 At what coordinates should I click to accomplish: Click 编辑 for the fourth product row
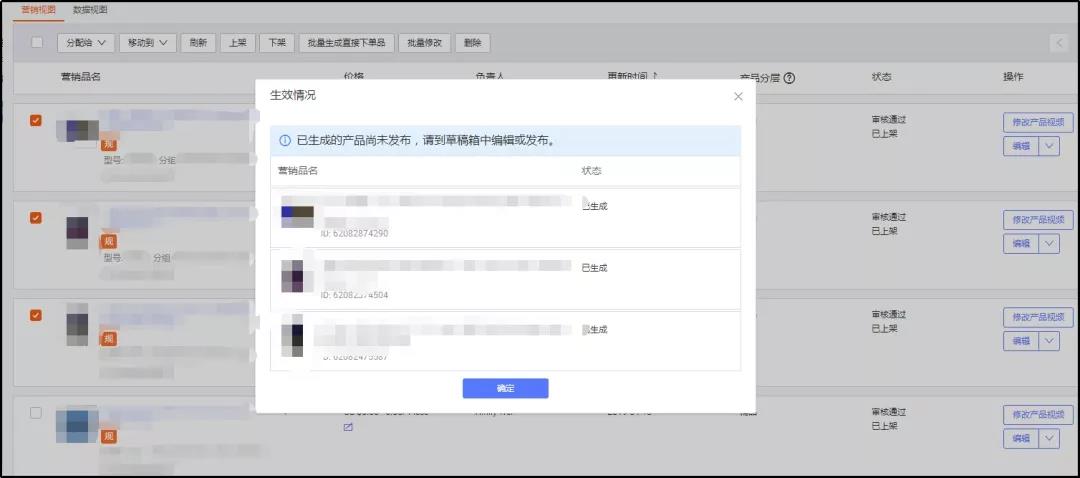[1021, 438]
